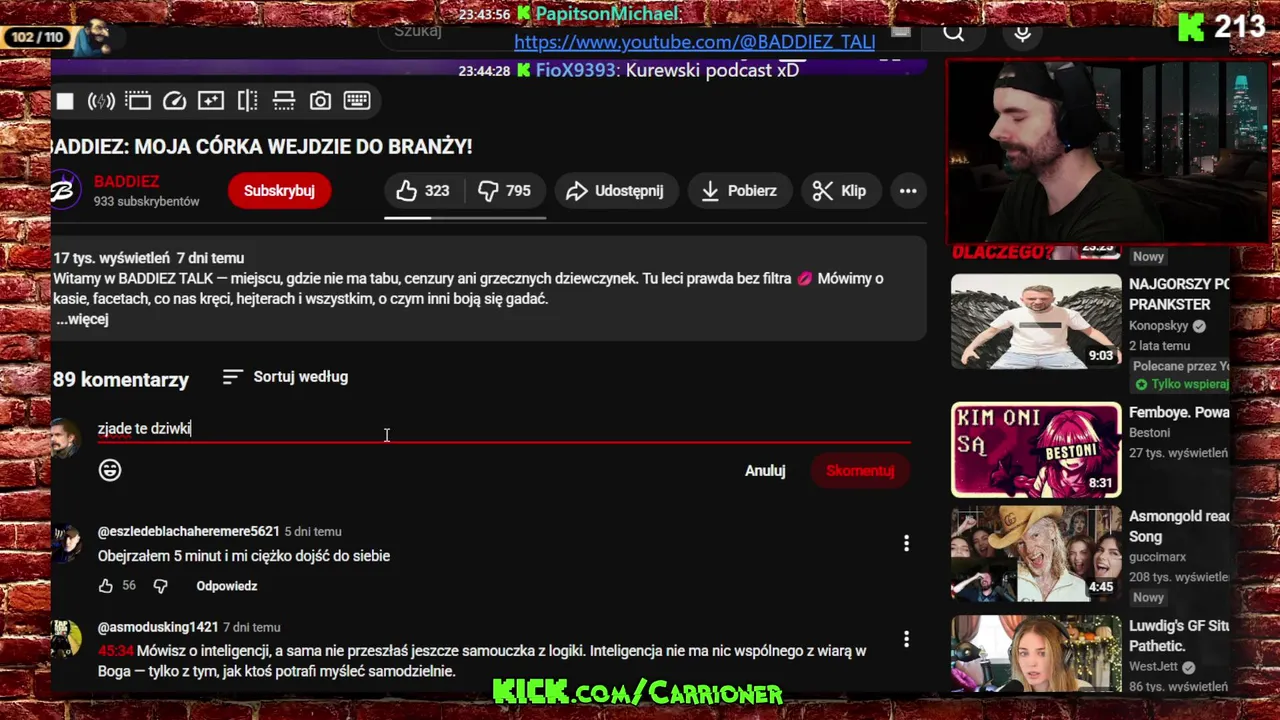Image resolution: width=1280 pixels, height=720 pixels.
Task: Click the vertical split mirror icon
Action: (x=247, y=101)
